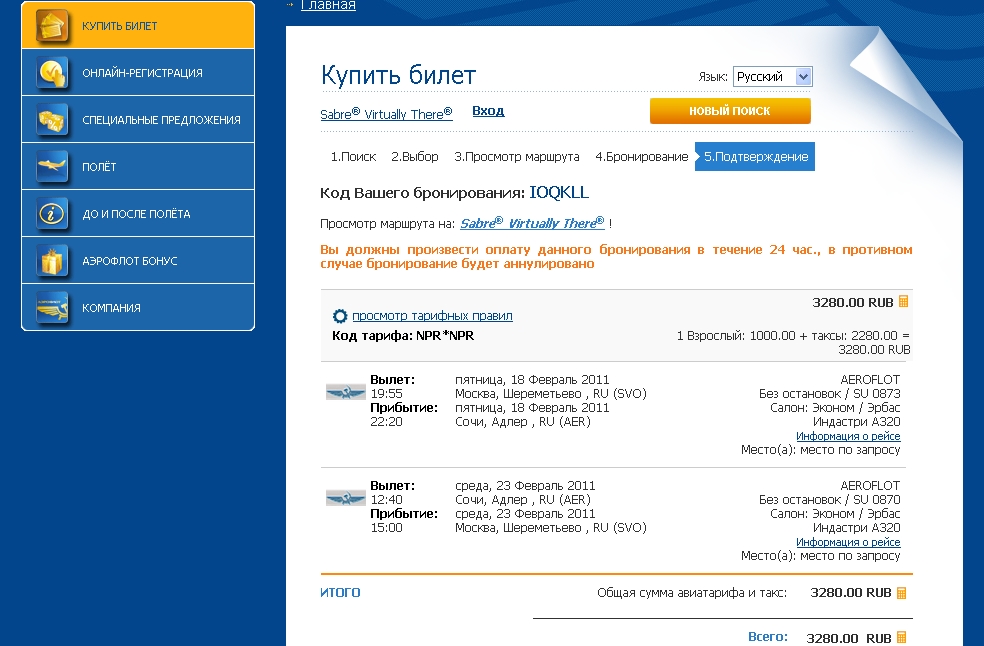This screenshot has height=646, width=984.
Task: Click the gear icon by просмотр тарифных правил
Action: click(340, 316)
